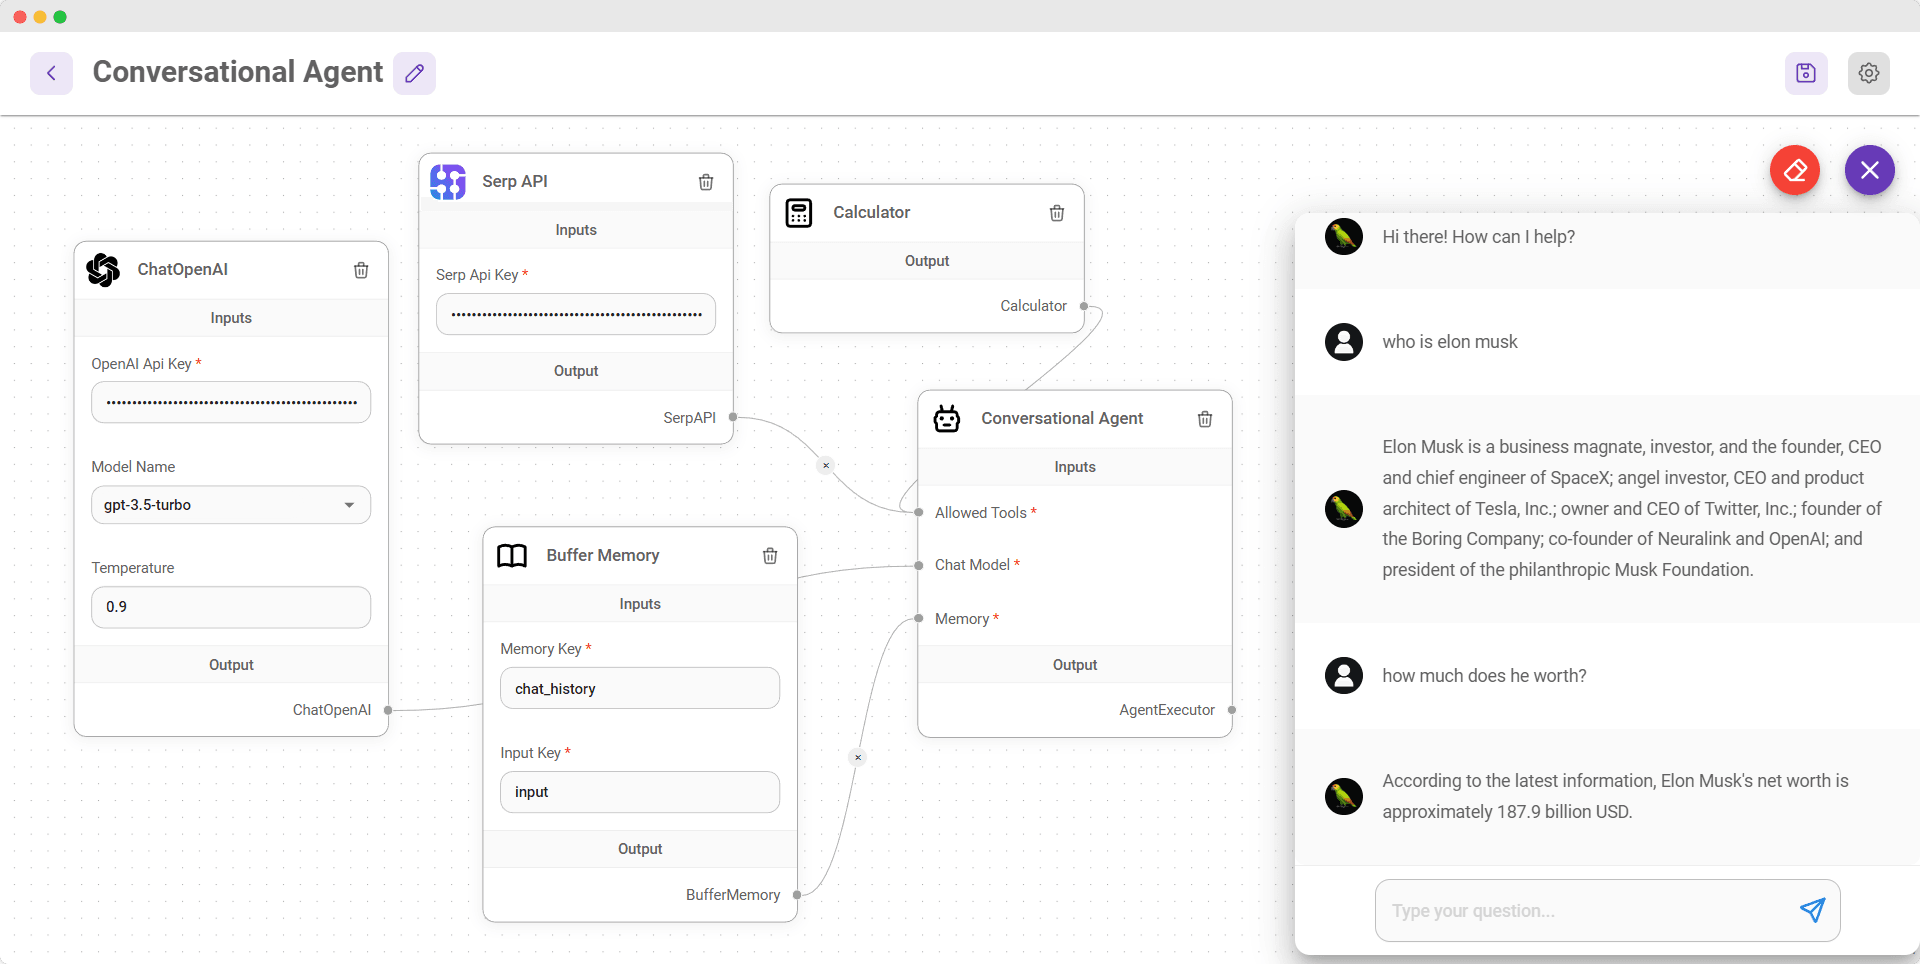Expand the ChatOpenAI Output section

(x=230, y=664)
